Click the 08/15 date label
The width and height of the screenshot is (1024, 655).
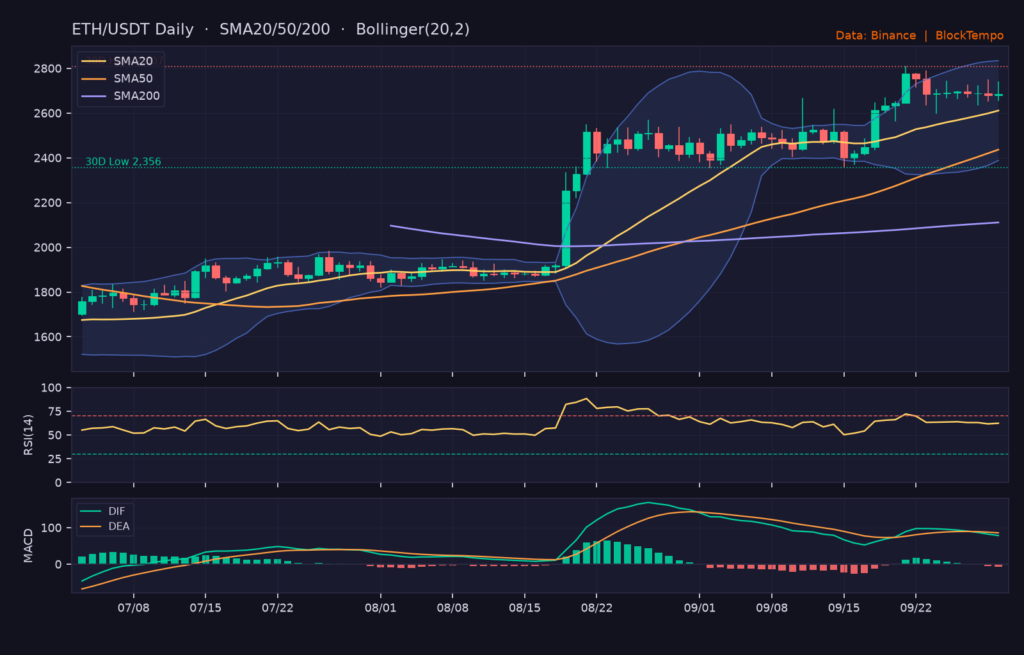click(x=524, y=608)
